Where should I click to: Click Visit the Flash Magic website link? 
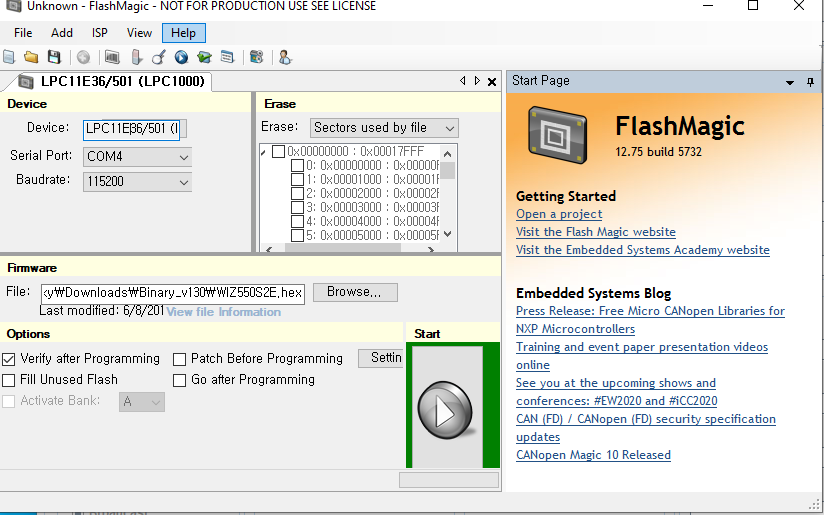click(x=595, y=232)
